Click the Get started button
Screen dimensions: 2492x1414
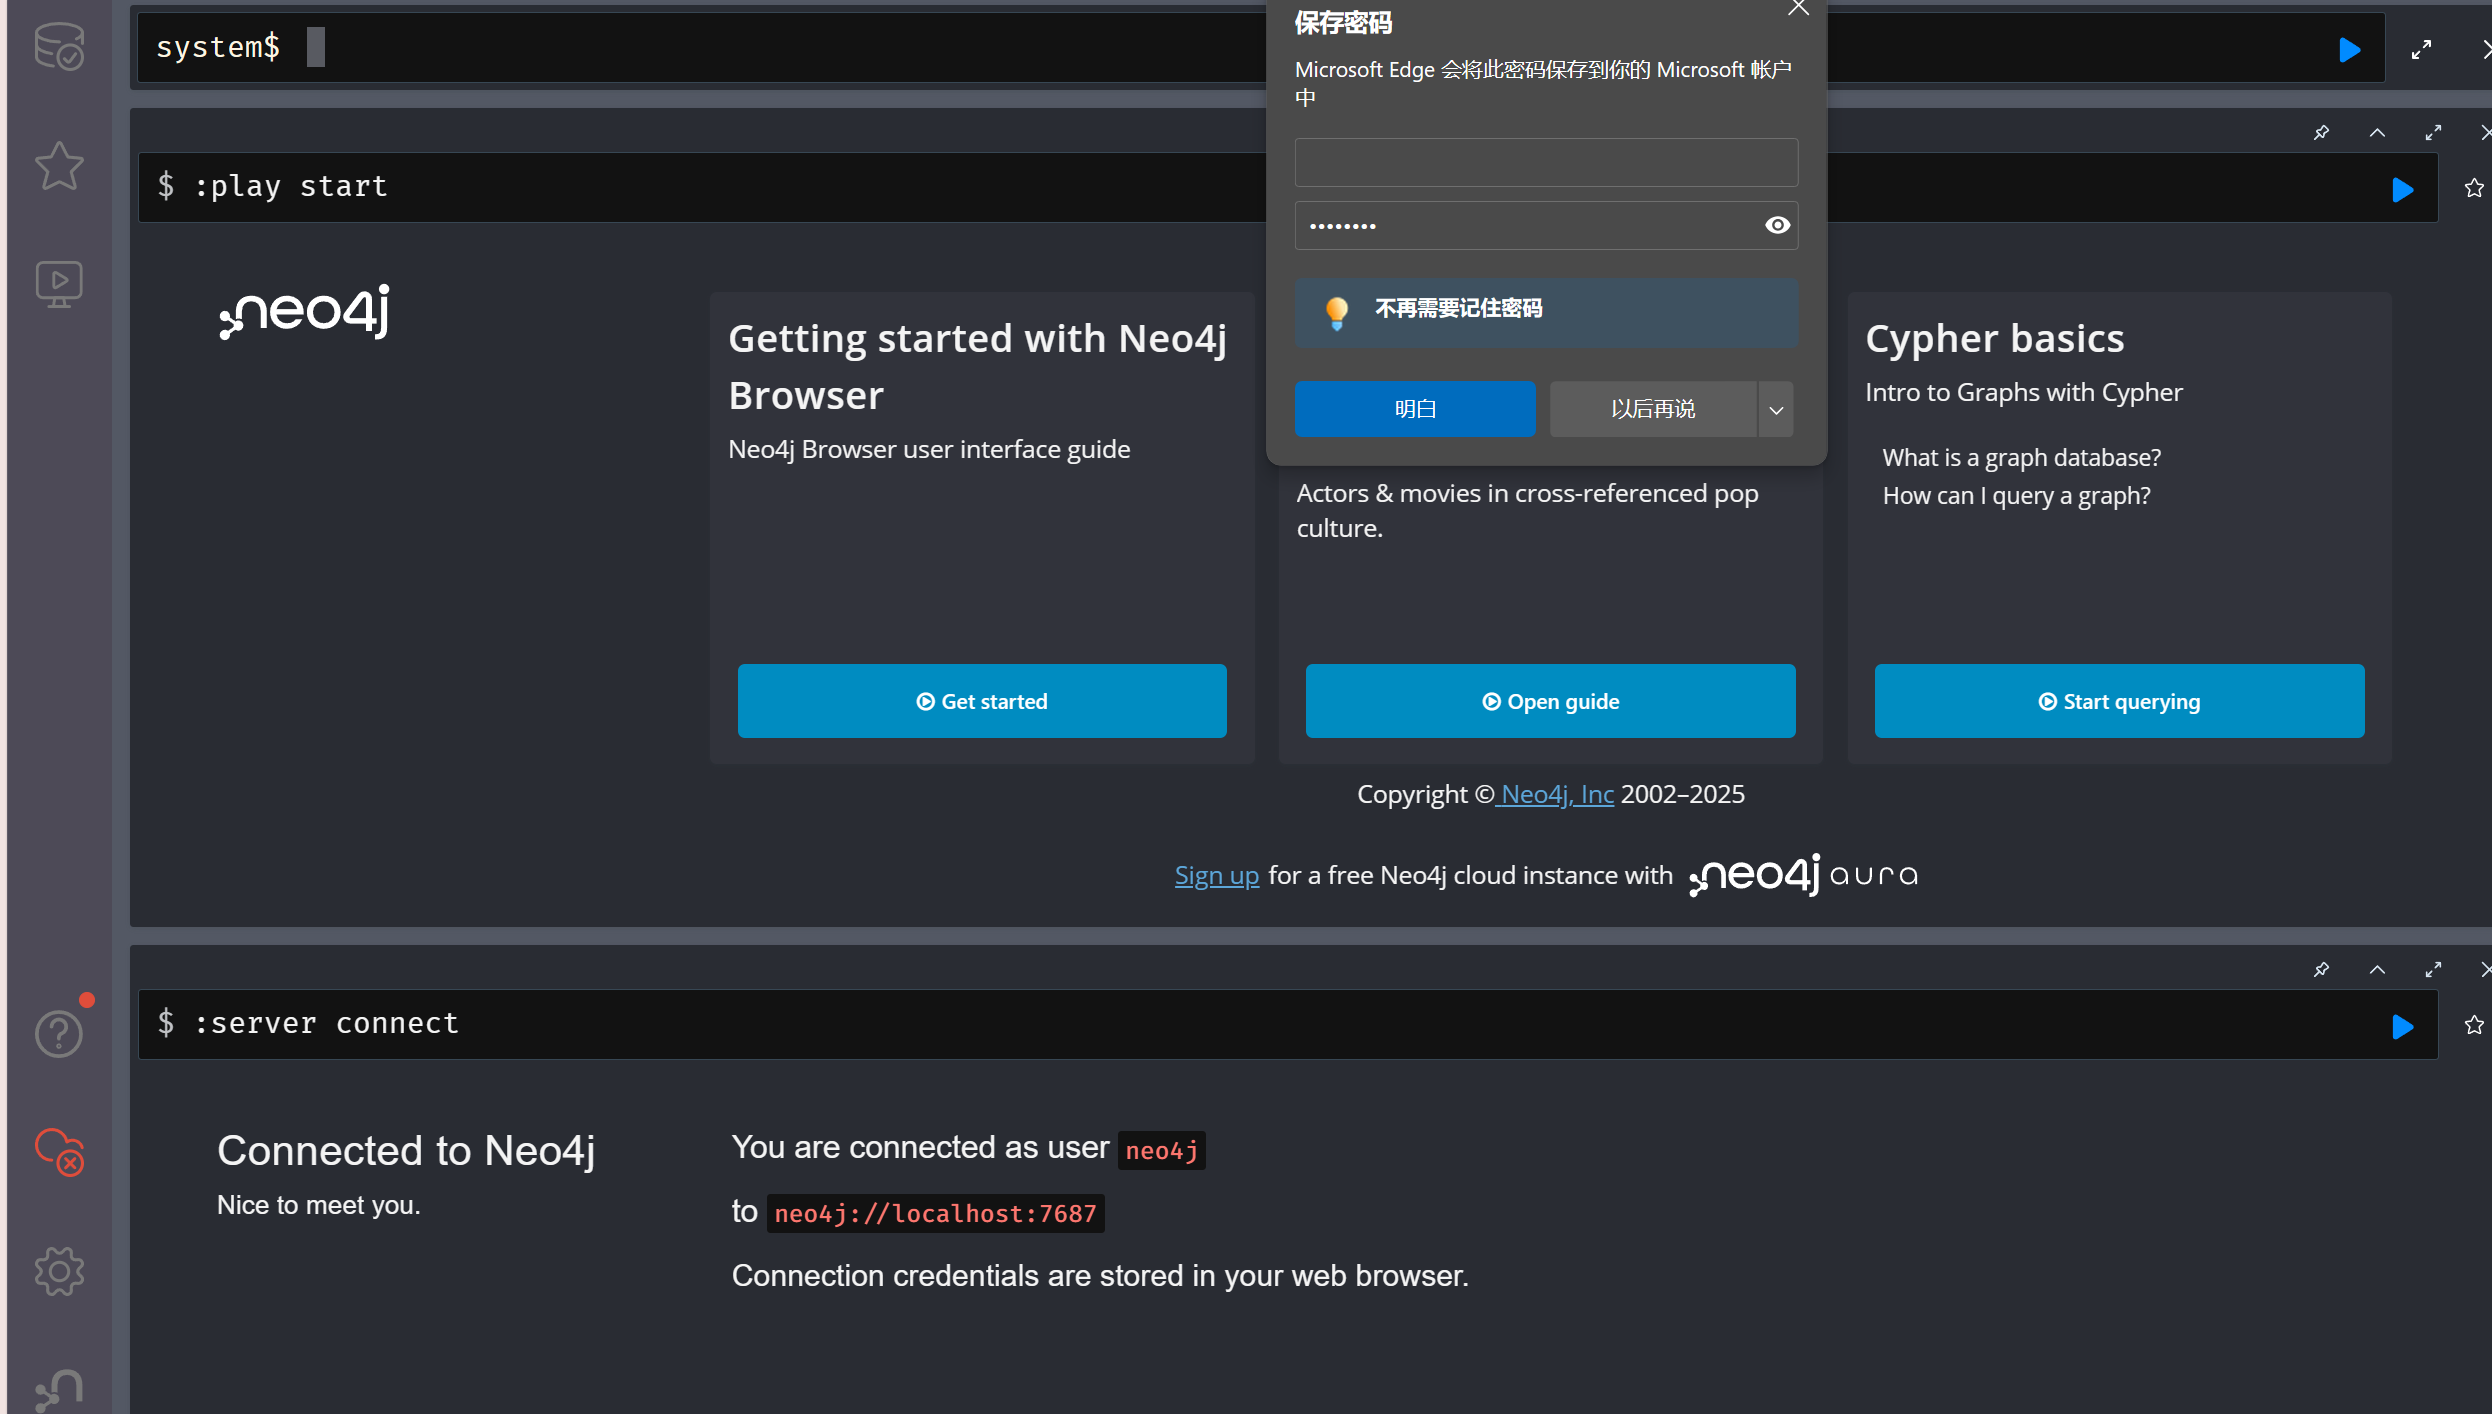click(981, 701)
